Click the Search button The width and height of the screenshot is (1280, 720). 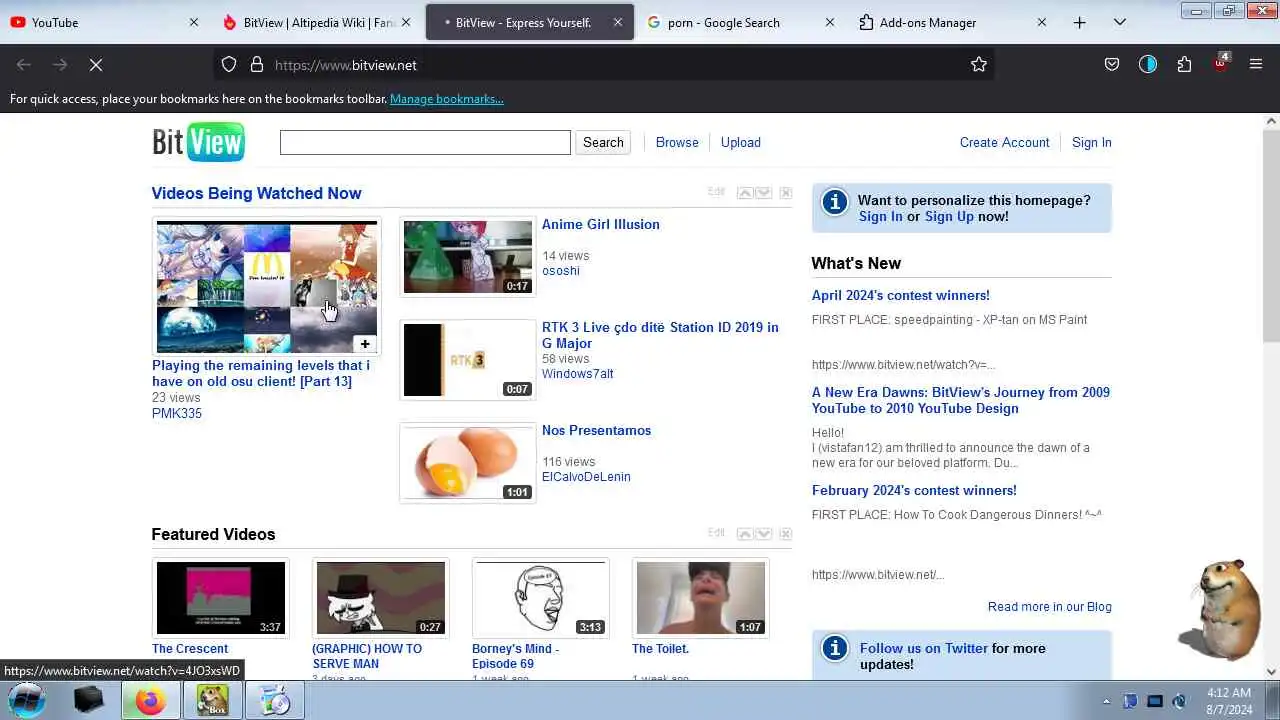coord(603,142)
